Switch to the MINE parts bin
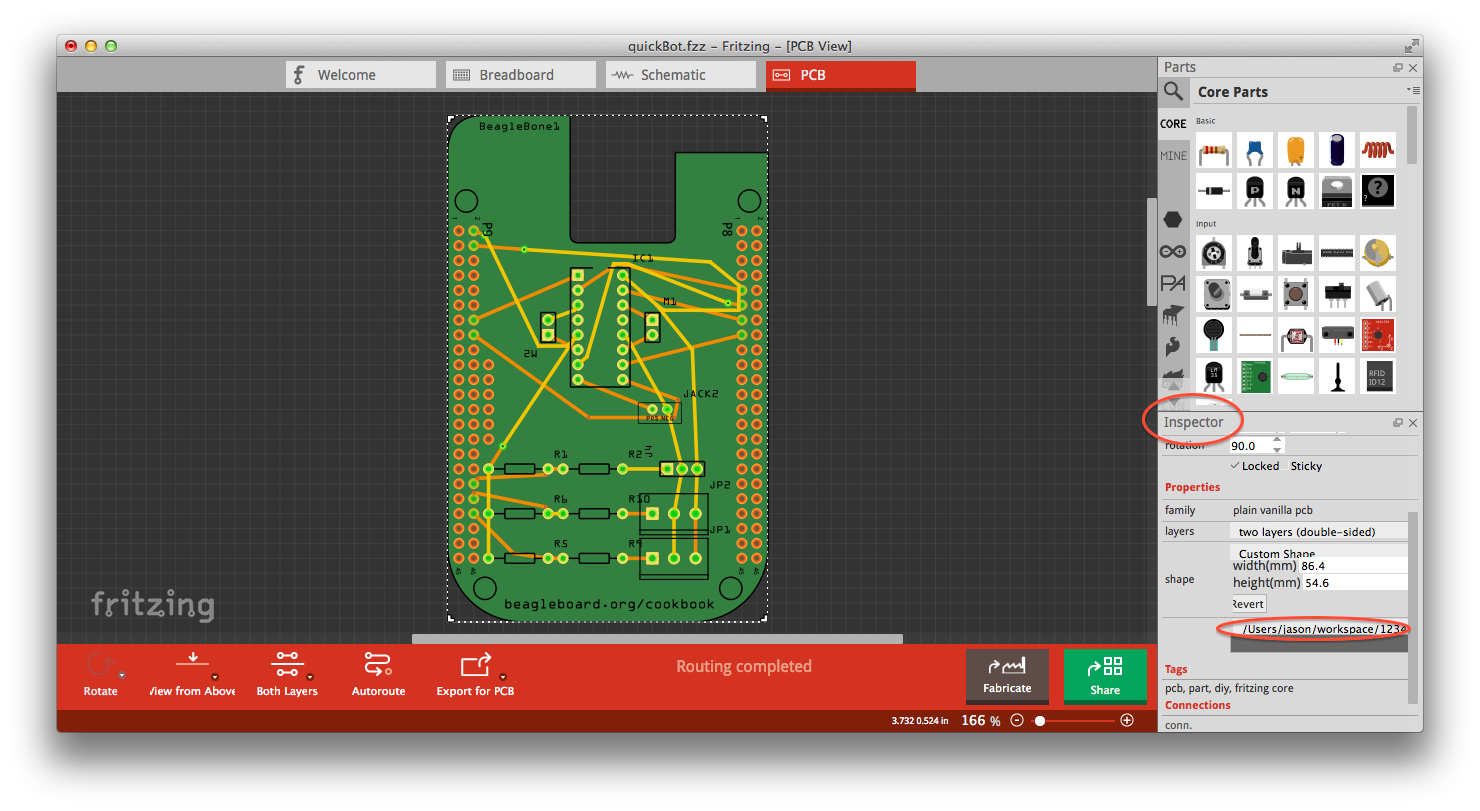This screenshot has width=1480, height=811. [x=1172, y=155]
